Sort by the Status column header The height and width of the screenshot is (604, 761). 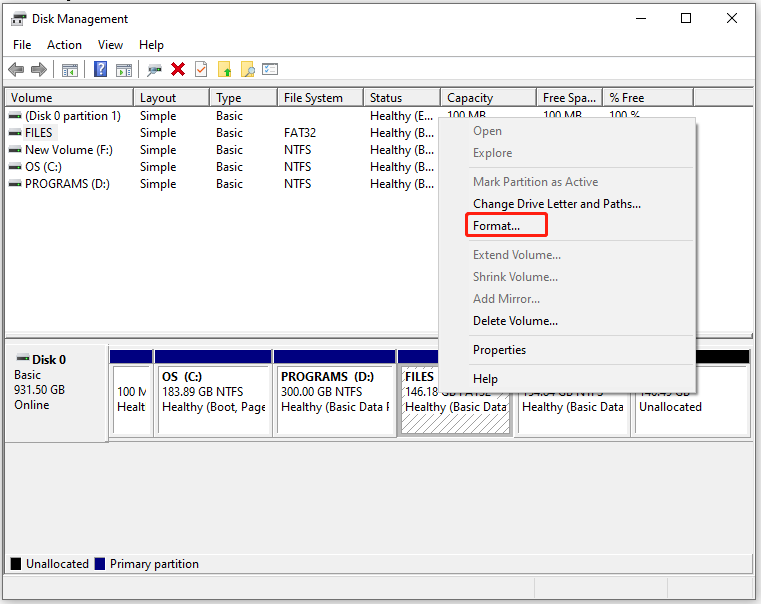(402, 98)
